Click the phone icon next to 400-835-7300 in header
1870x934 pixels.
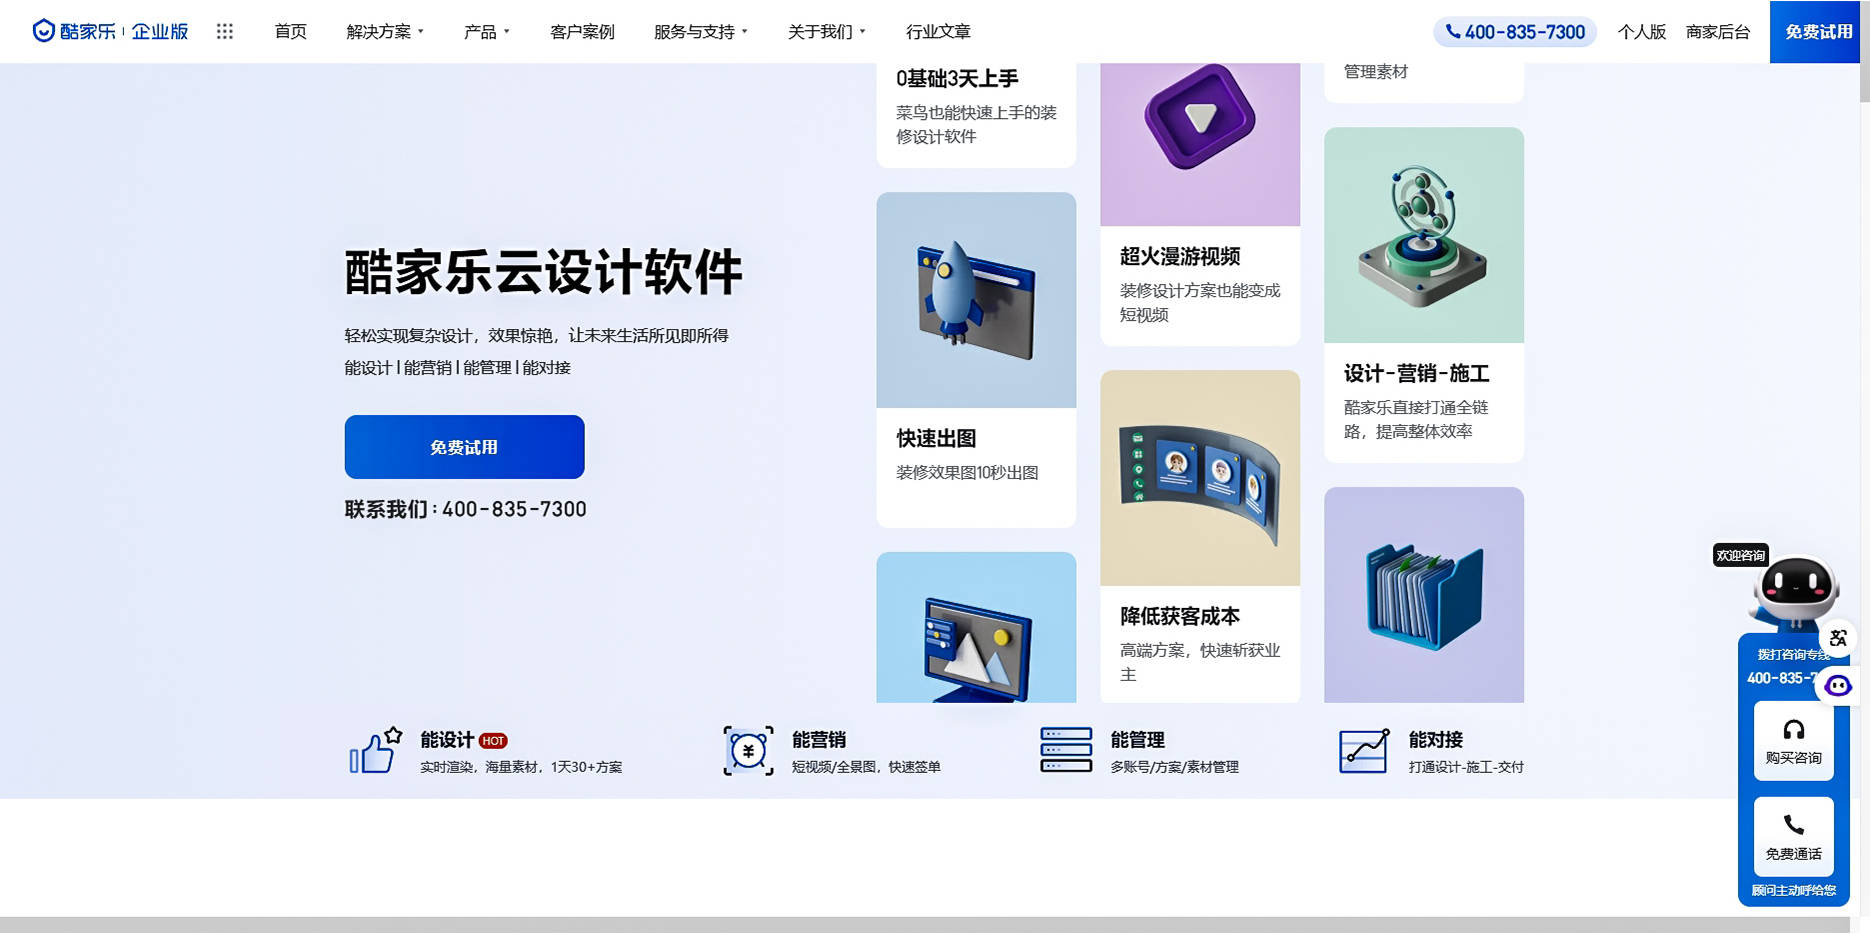pyautogui.click(x=1453, y=31)
